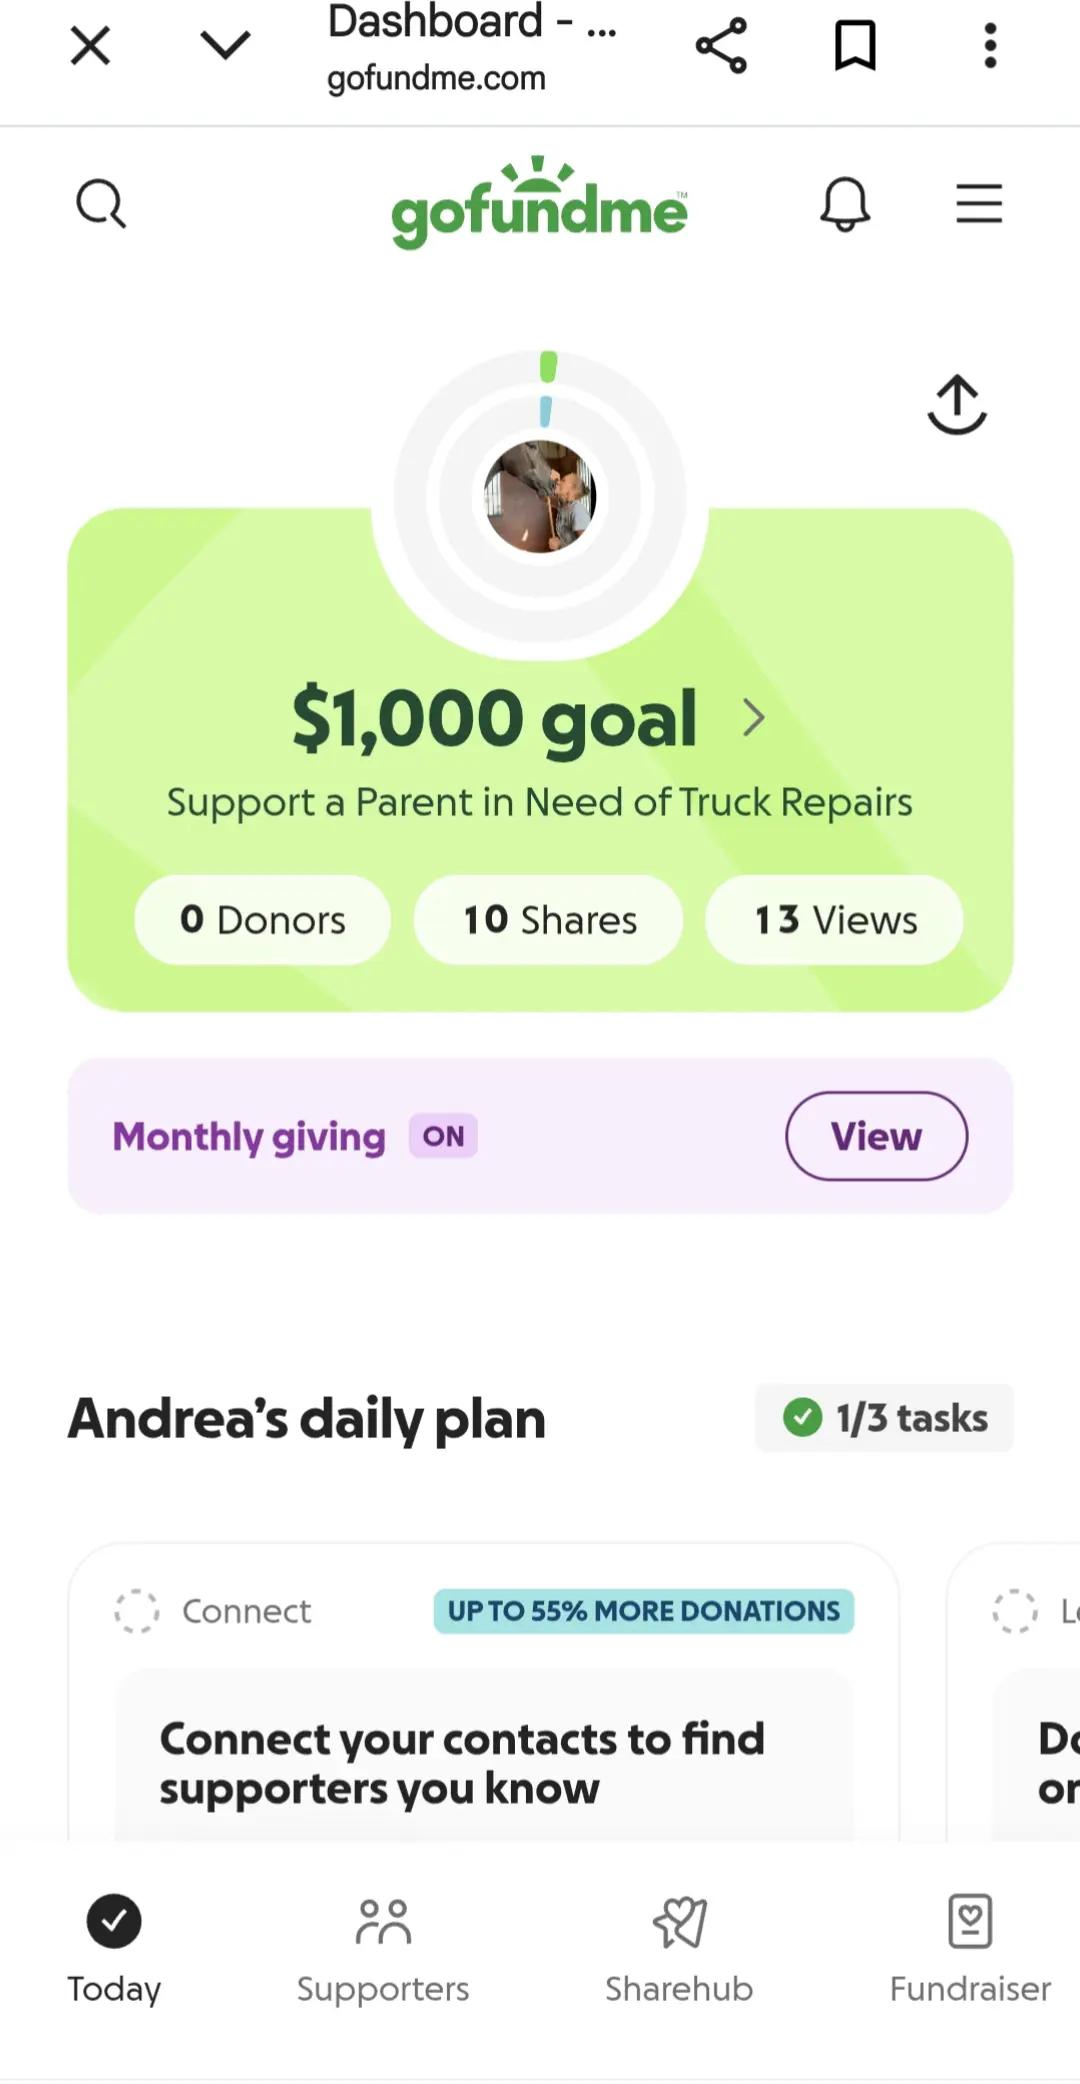Tap the upload share arrow icon
The image size is (1080, 2084).
(x=957, y=405)
